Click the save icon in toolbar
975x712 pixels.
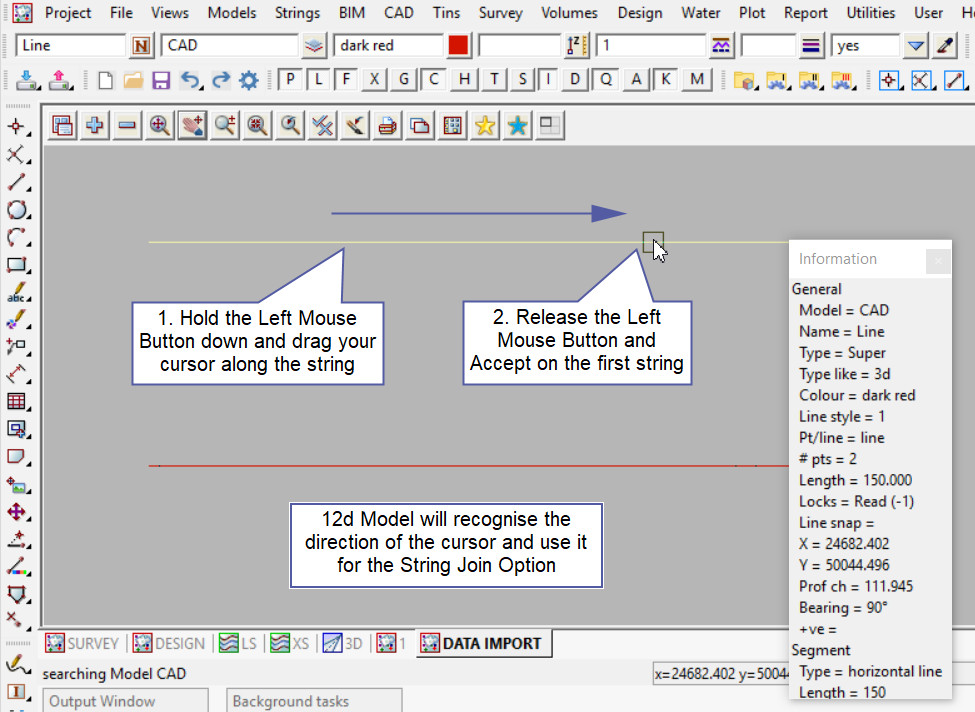pos(161,80)
